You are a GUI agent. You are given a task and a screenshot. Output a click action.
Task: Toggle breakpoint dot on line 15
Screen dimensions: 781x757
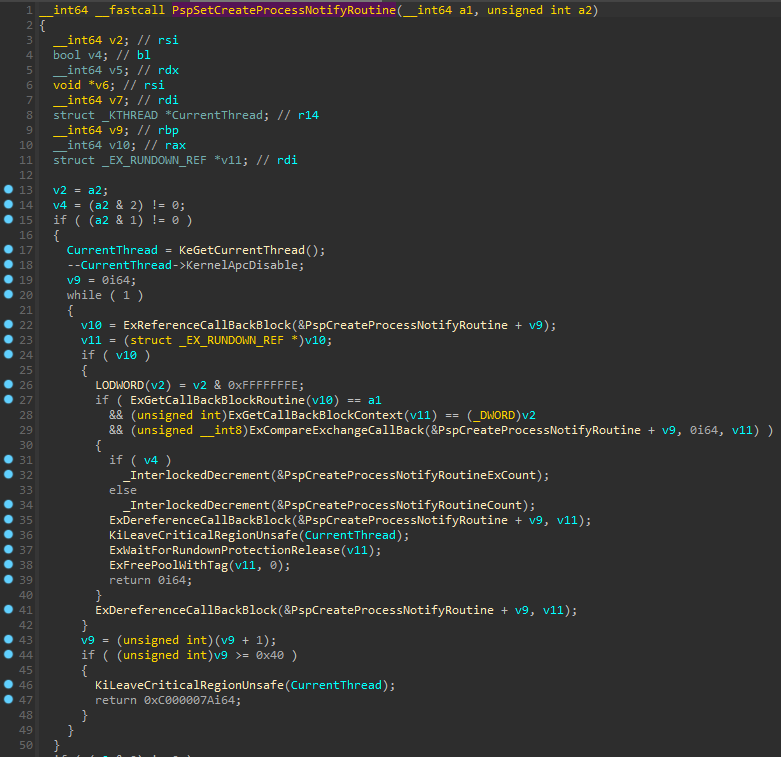point(8,219)
